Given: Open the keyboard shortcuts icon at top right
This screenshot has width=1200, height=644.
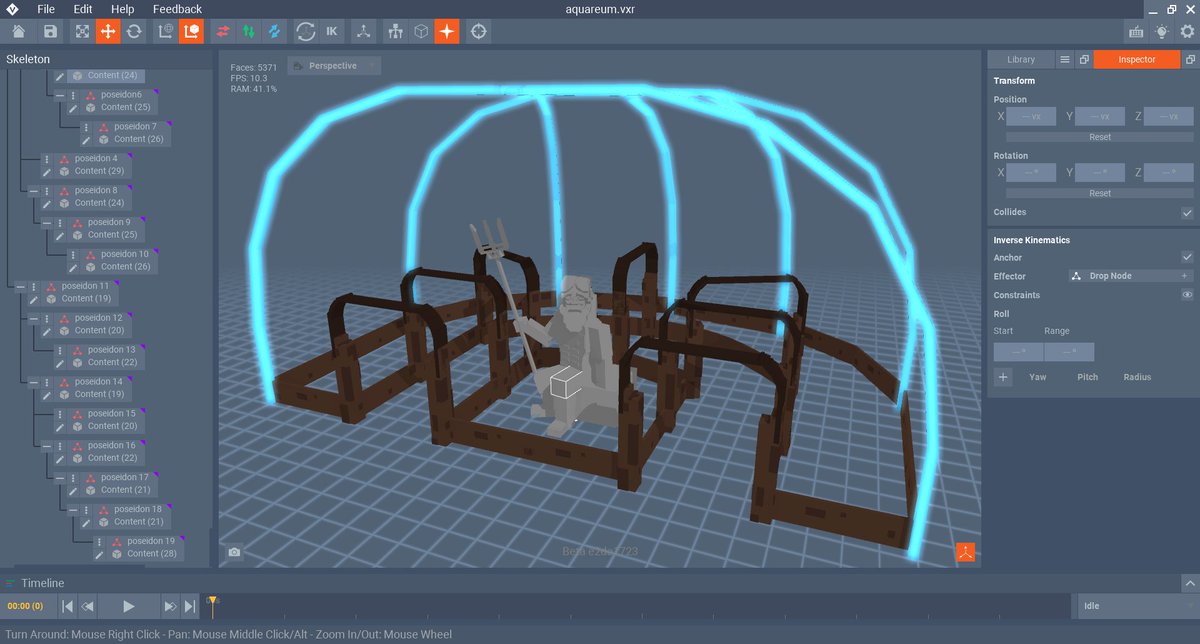Looking at the screenshot, I should [1136, 32].
